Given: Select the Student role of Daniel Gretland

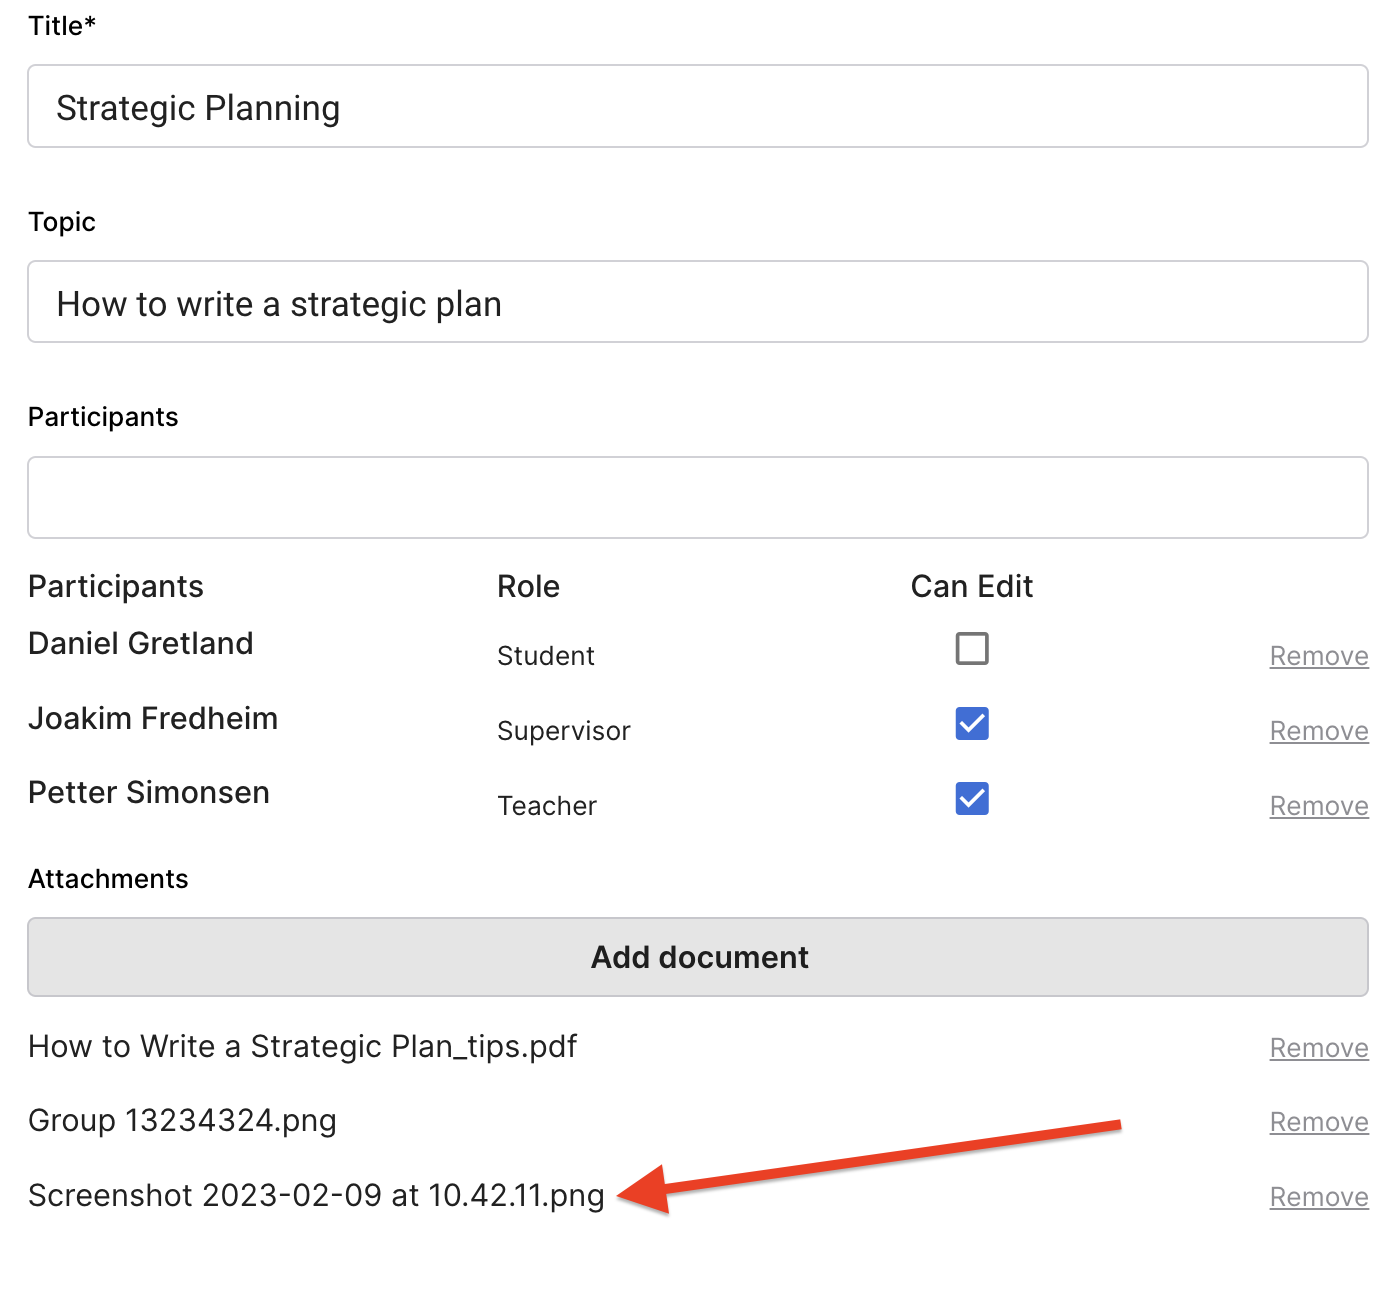Looking at the screenshot, I should pos(545,656).
